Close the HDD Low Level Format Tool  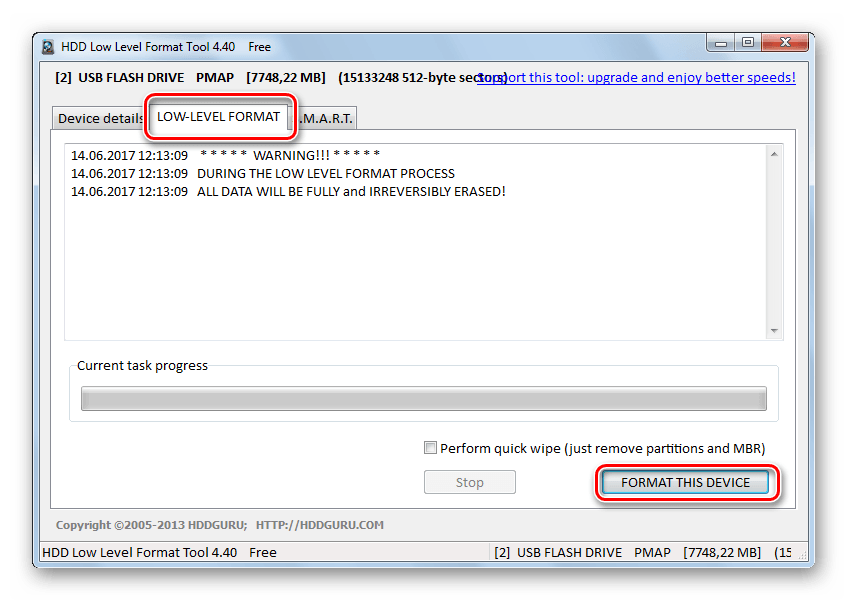[x=783, y=43]
